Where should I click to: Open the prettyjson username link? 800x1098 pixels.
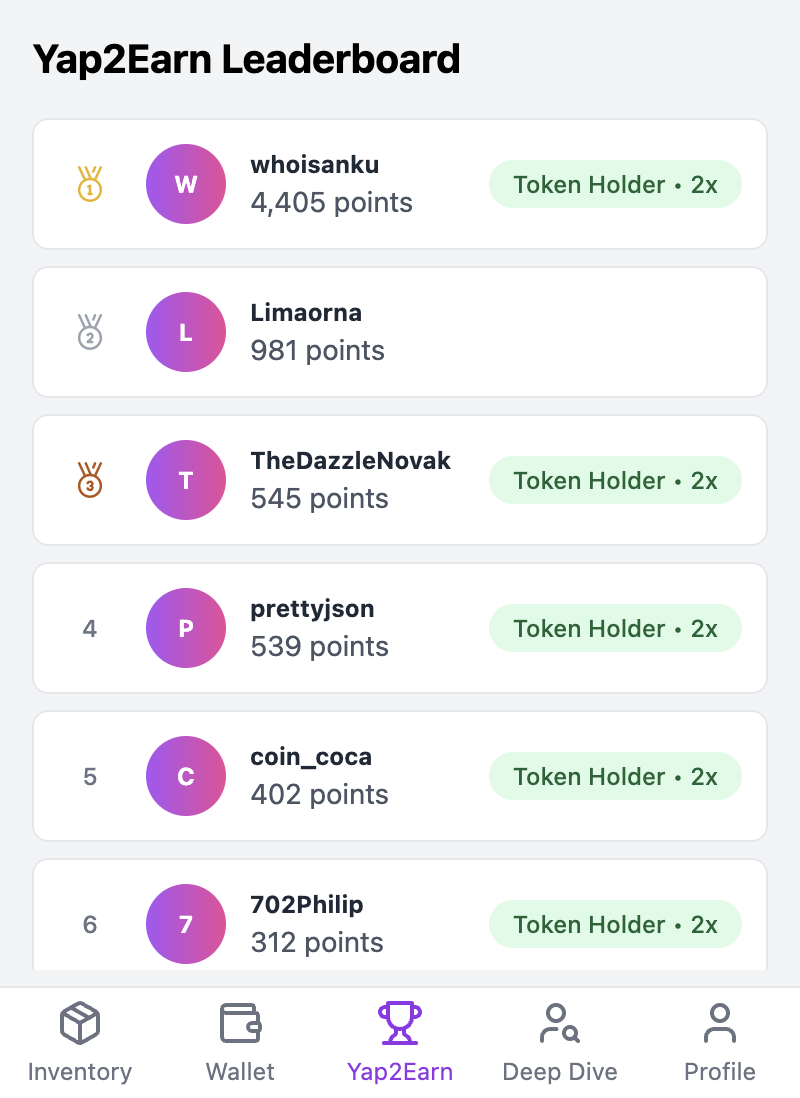[x=312, y=609]
